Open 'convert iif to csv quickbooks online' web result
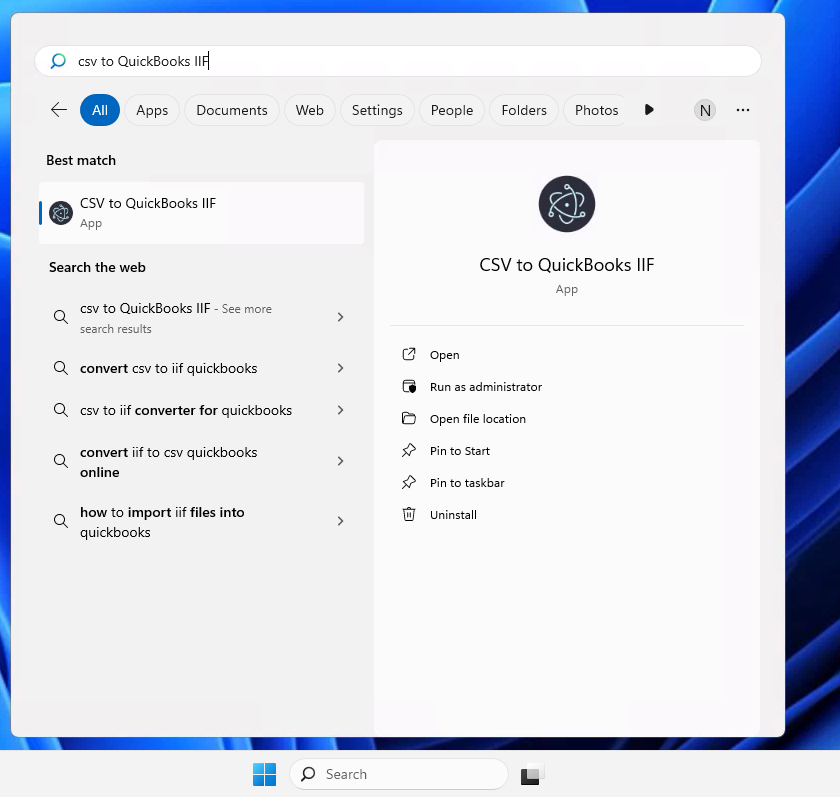 [168, 462]
